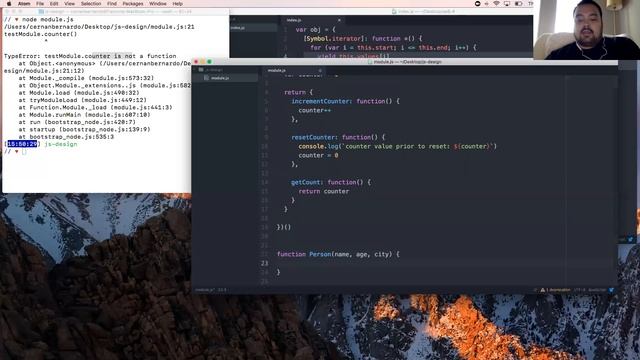640x360 pixels.
Task: Click the deprecation warning in status bar
Action: 556,290
